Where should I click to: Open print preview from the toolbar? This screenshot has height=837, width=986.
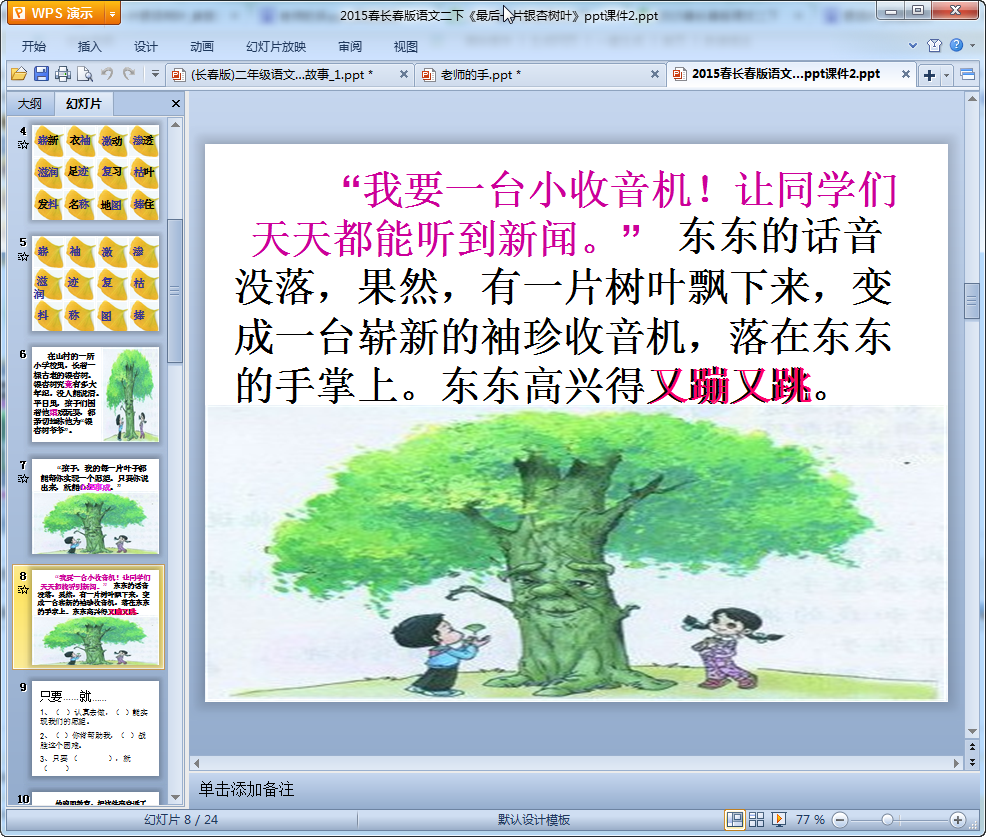tap(84, 74)
